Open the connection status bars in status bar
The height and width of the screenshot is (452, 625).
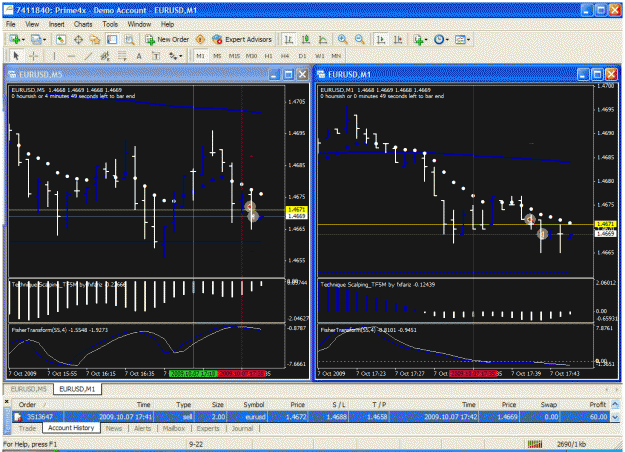coord(535,444)
